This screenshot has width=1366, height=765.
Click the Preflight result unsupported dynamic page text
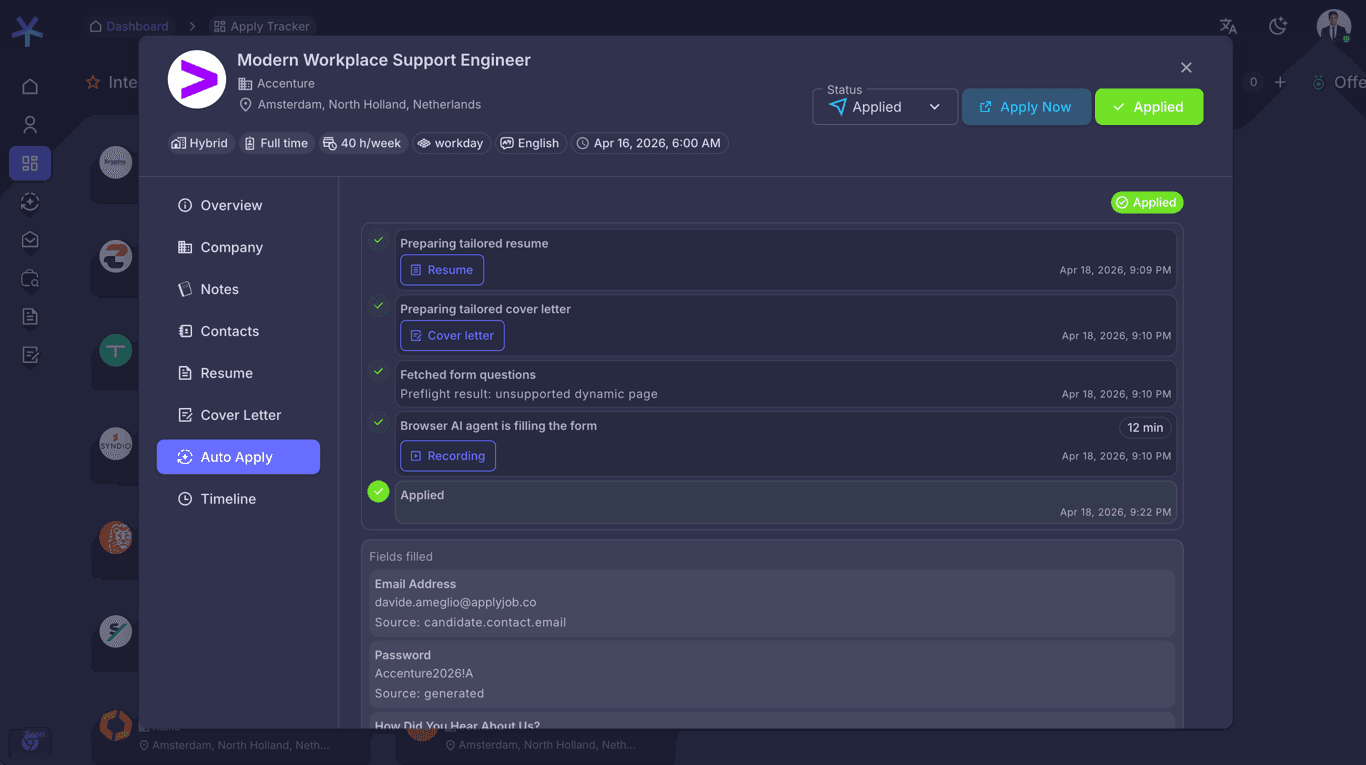coord(529,394)
